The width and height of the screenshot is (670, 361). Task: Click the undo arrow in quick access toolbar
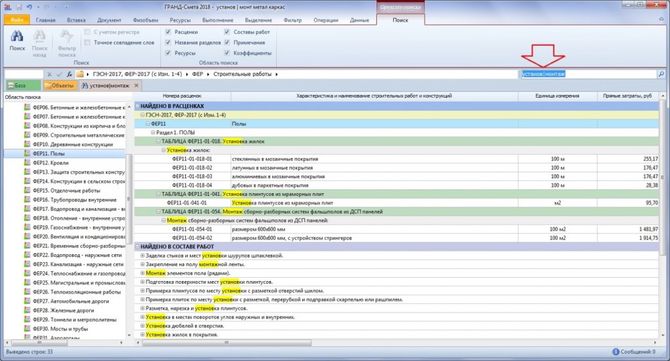coord(29,7)
